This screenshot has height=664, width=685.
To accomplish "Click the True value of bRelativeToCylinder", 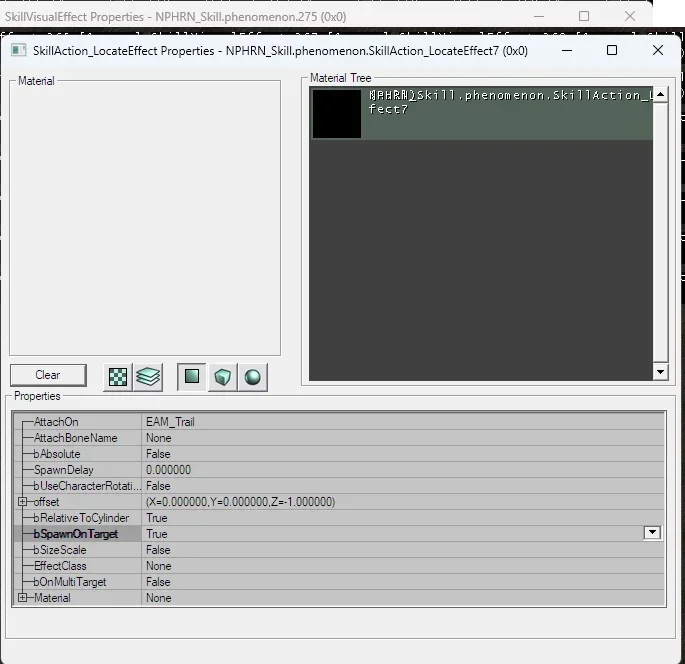I will [157, 518].
